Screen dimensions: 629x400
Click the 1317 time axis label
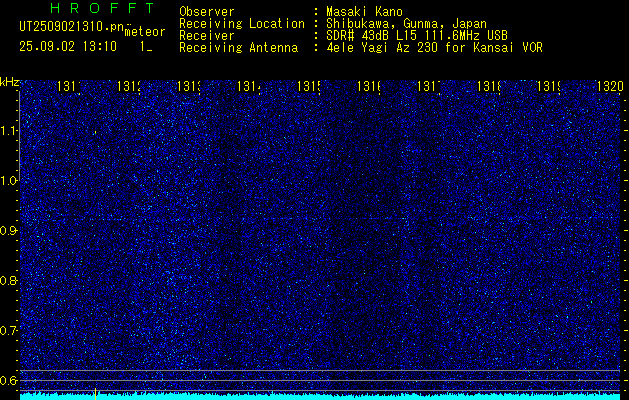coord(429,86)
